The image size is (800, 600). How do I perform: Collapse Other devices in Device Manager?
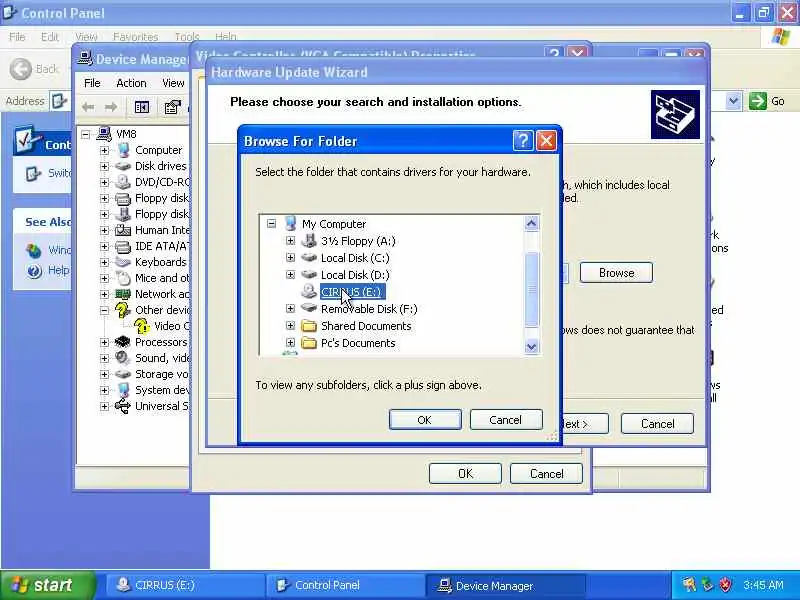105,310
